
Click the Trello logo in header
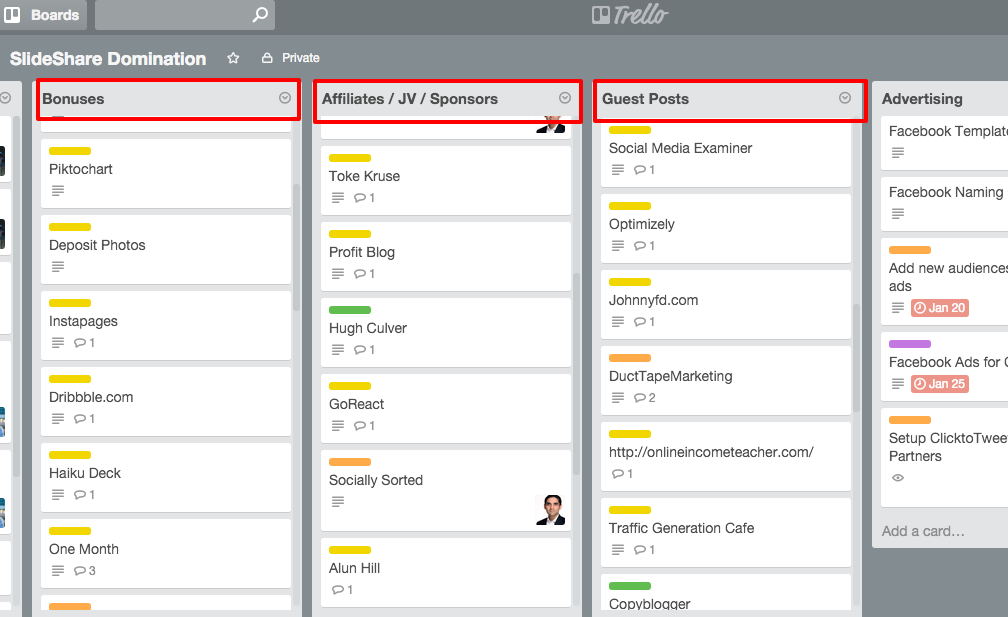(630, 14)
